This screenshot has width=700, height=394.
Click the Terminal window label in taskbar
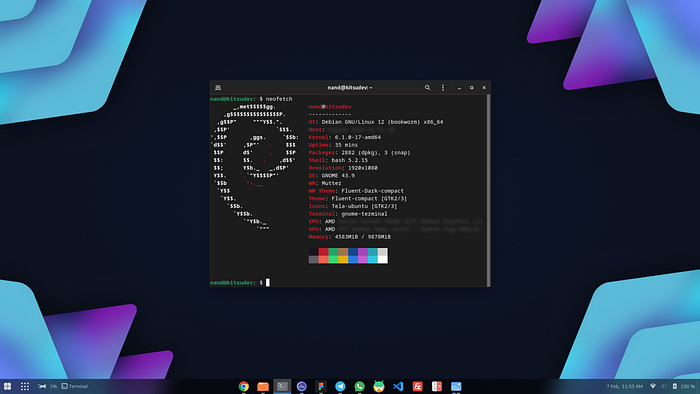(x=75, y=386)
